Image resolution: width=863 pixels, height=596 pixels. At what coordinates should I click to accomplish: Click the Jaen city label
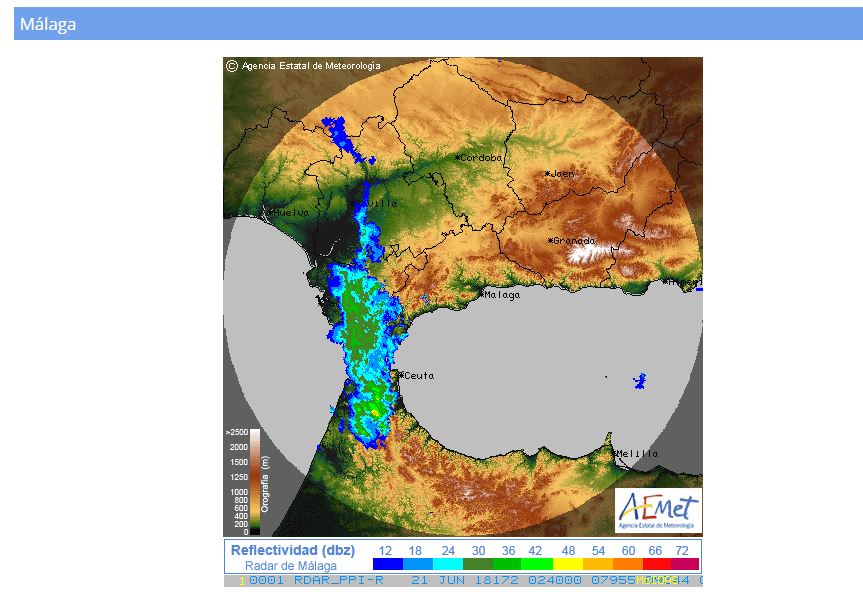click(560, 174)
